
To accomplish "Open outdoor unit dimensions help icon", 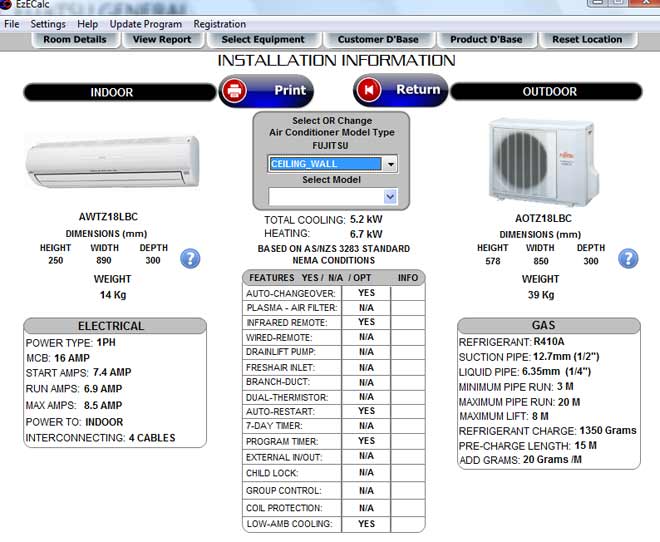I will (x=628, y=259).
